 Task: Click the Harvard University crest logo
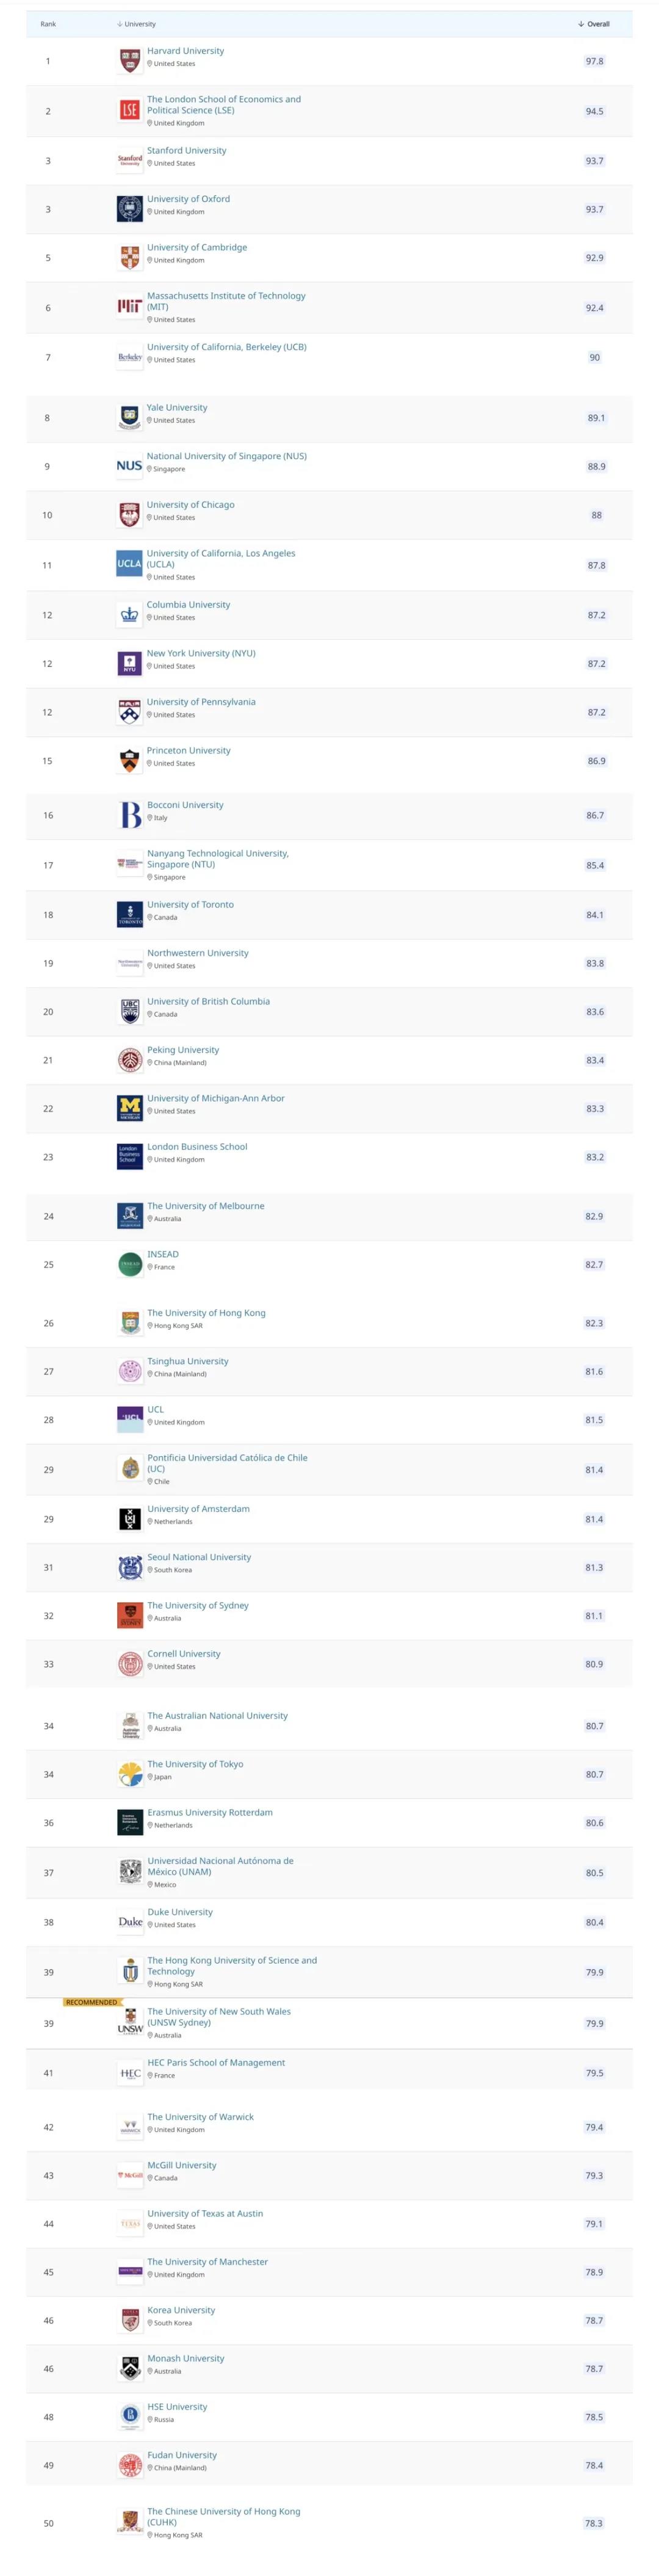click(130, 61)
